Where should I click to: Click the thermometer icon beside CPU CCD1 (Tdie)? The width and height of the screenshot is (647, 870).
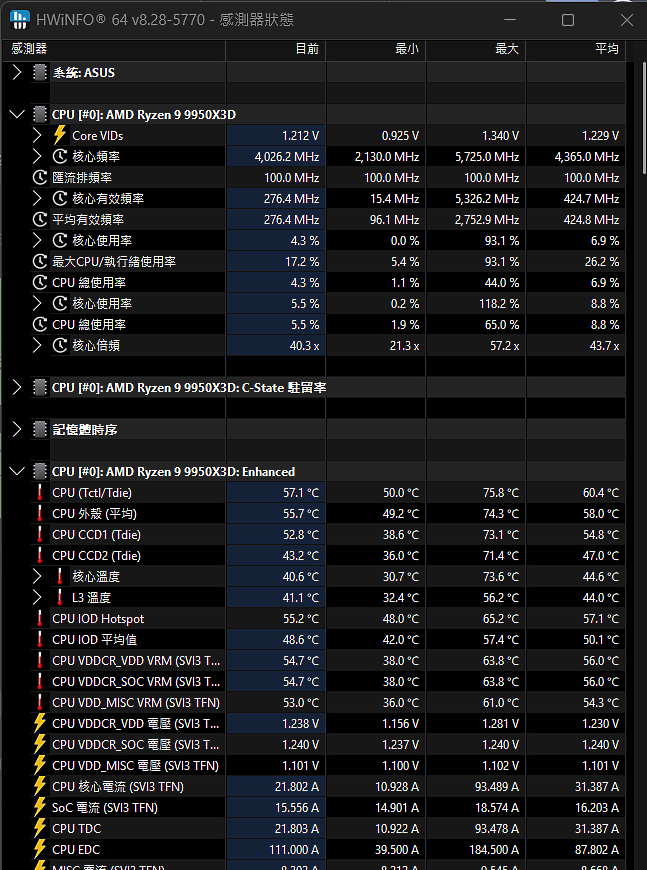click(39, 535)
